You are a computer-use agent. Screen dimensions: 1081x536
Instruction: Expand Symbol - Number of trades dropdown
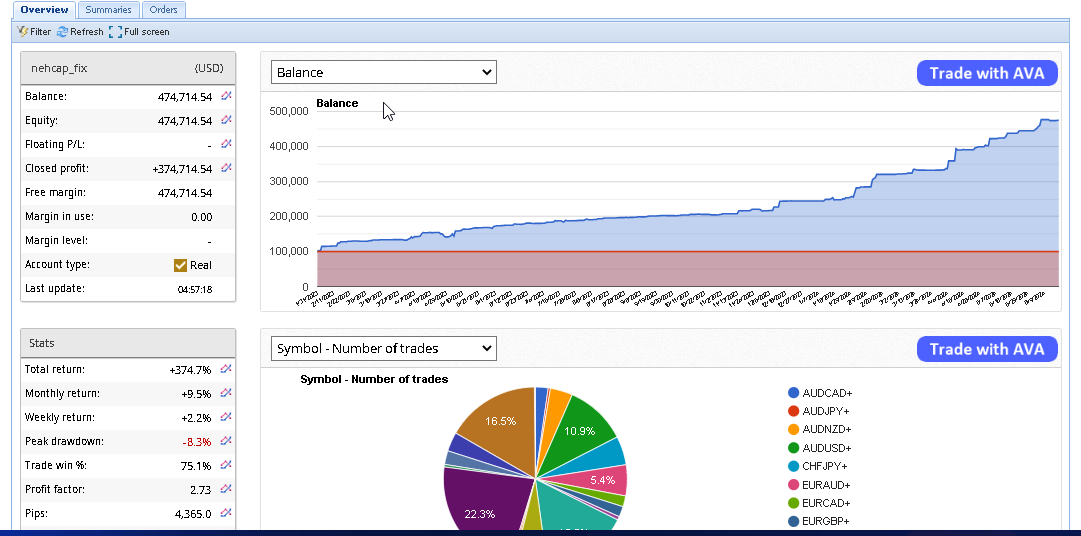point(384,348)
